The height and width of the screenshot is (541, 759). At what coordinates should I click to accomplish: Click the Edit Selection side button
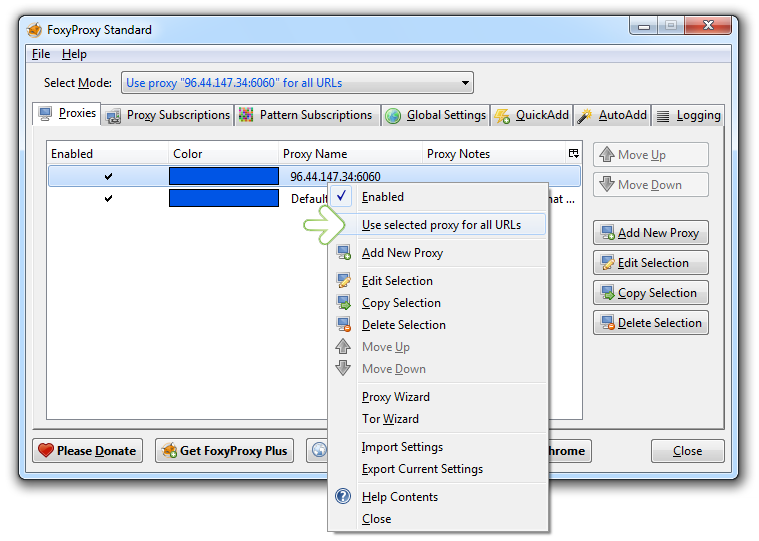click(x=651, y=263)
